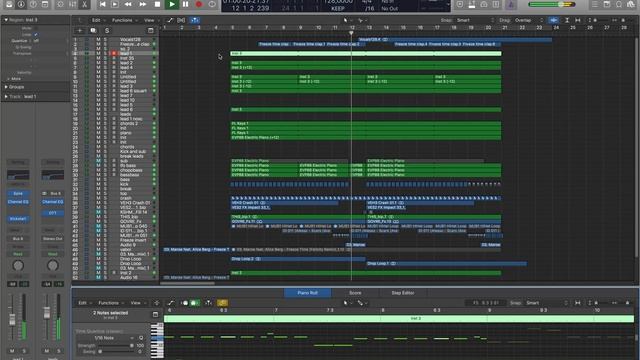Click the Rewind transport button
This screenshot has width=640, height=360.
point(128,4)
